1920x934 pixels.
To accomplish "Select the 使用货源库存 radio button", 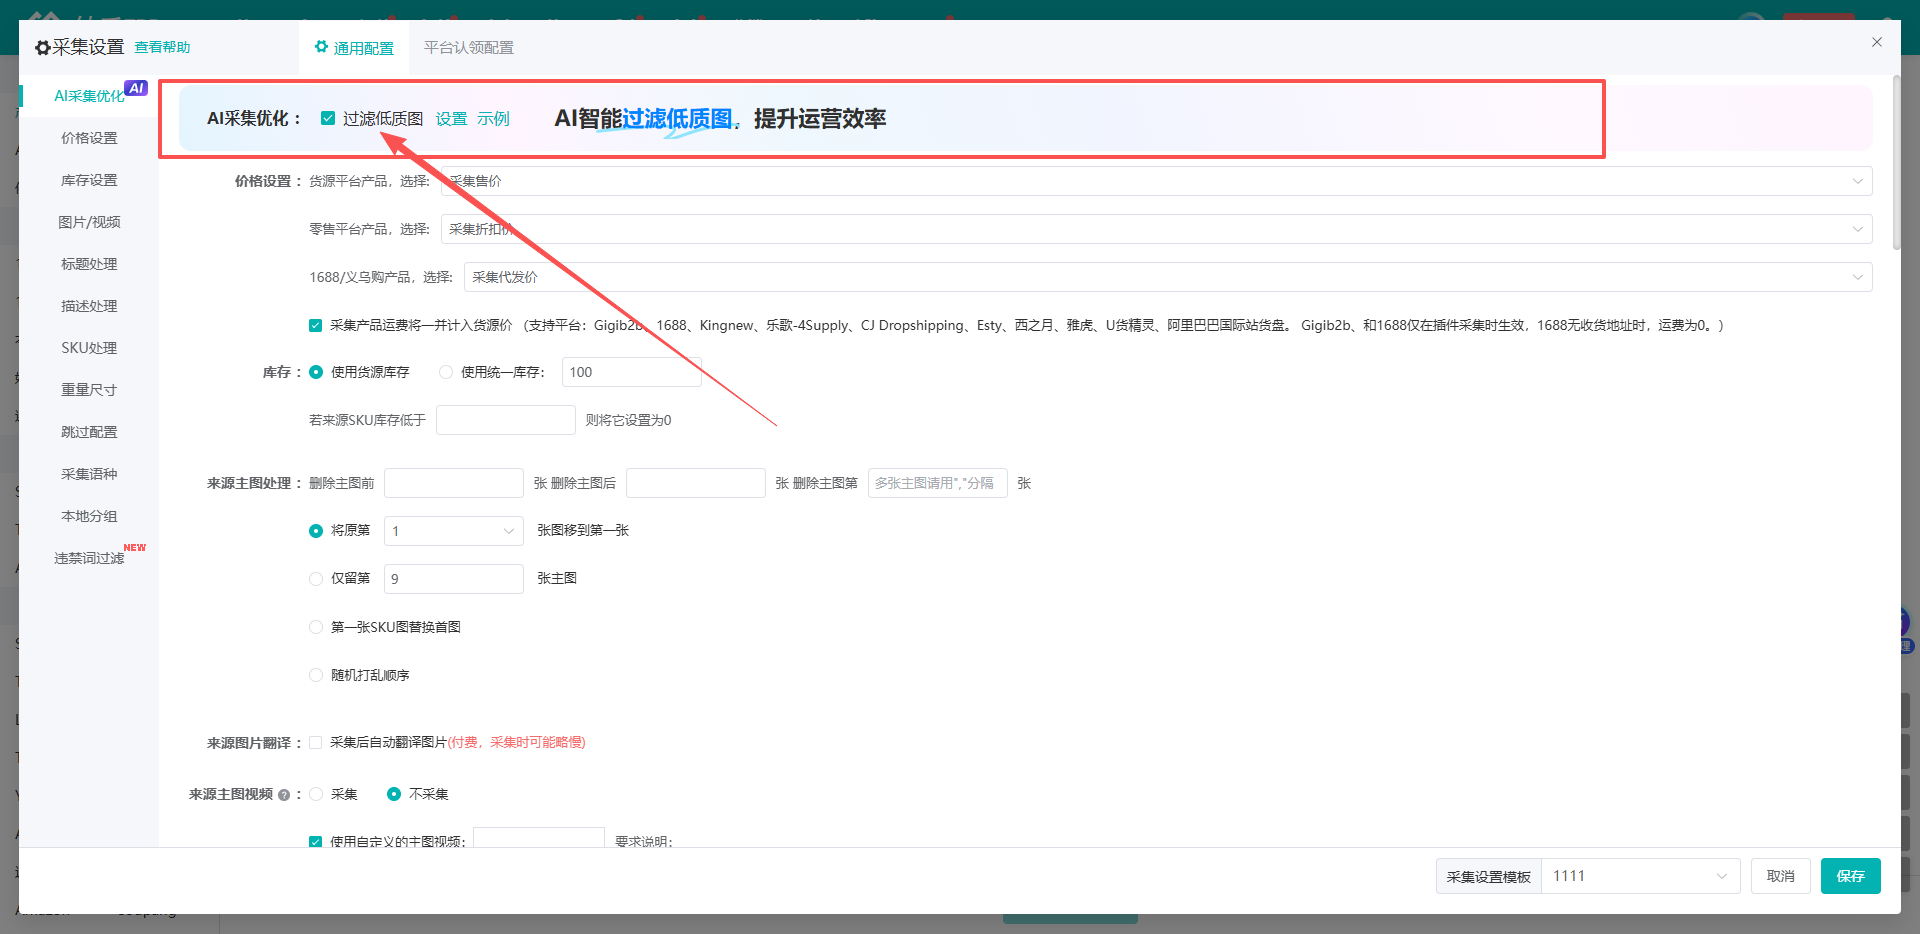I will tap(316, 372).
